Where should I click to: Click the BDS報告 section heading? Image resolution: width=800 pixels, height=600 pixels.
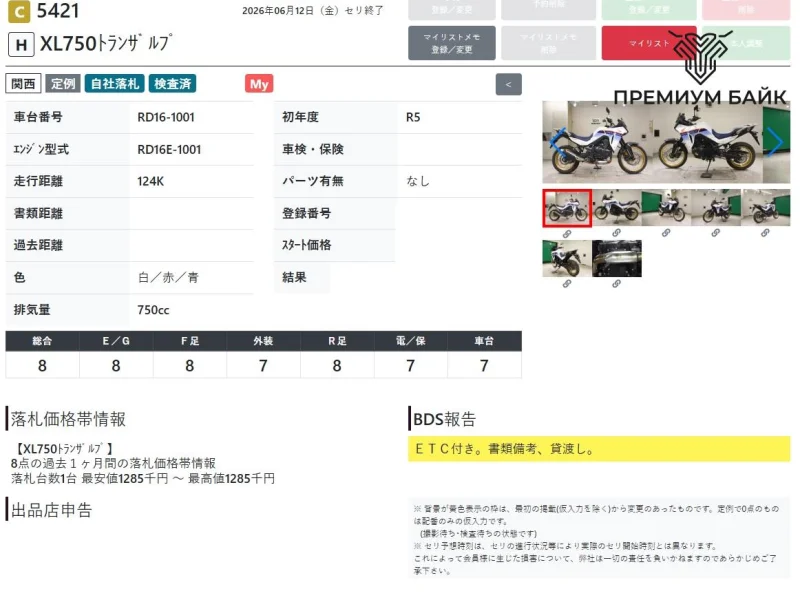[444, 419]
